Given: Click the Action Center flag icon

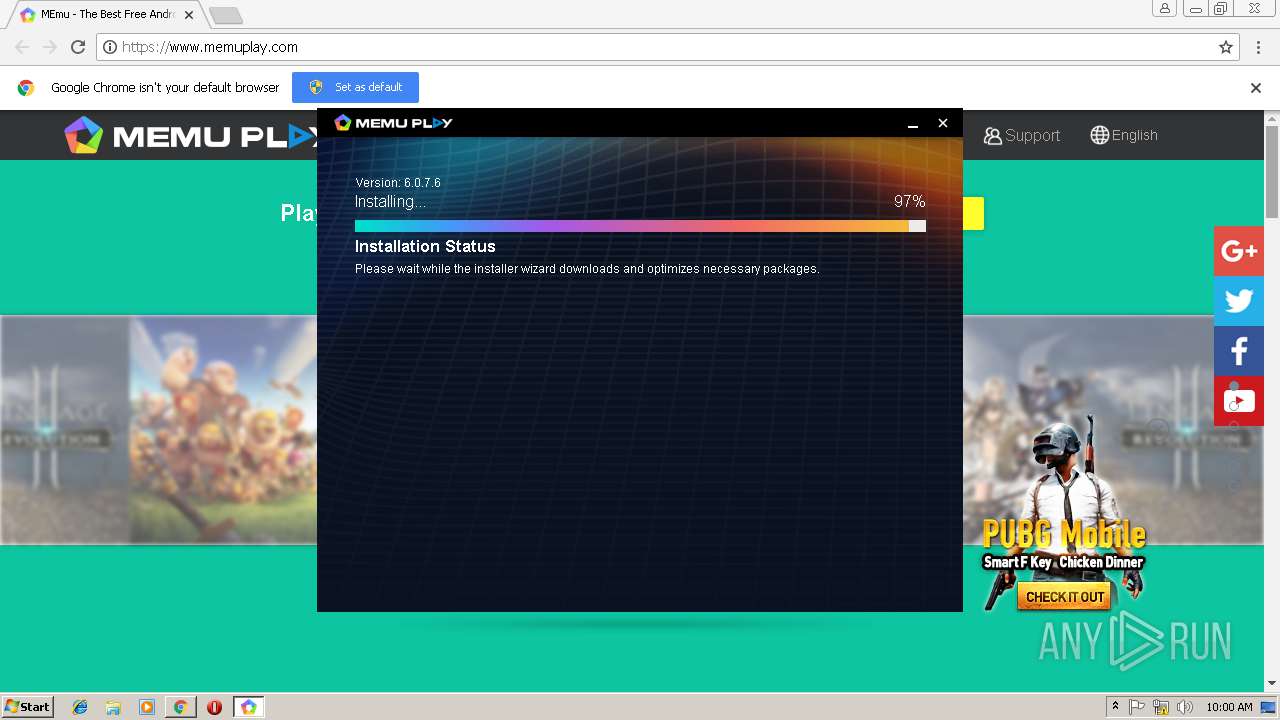Looking at the screenshot, I should (1137, 707).
